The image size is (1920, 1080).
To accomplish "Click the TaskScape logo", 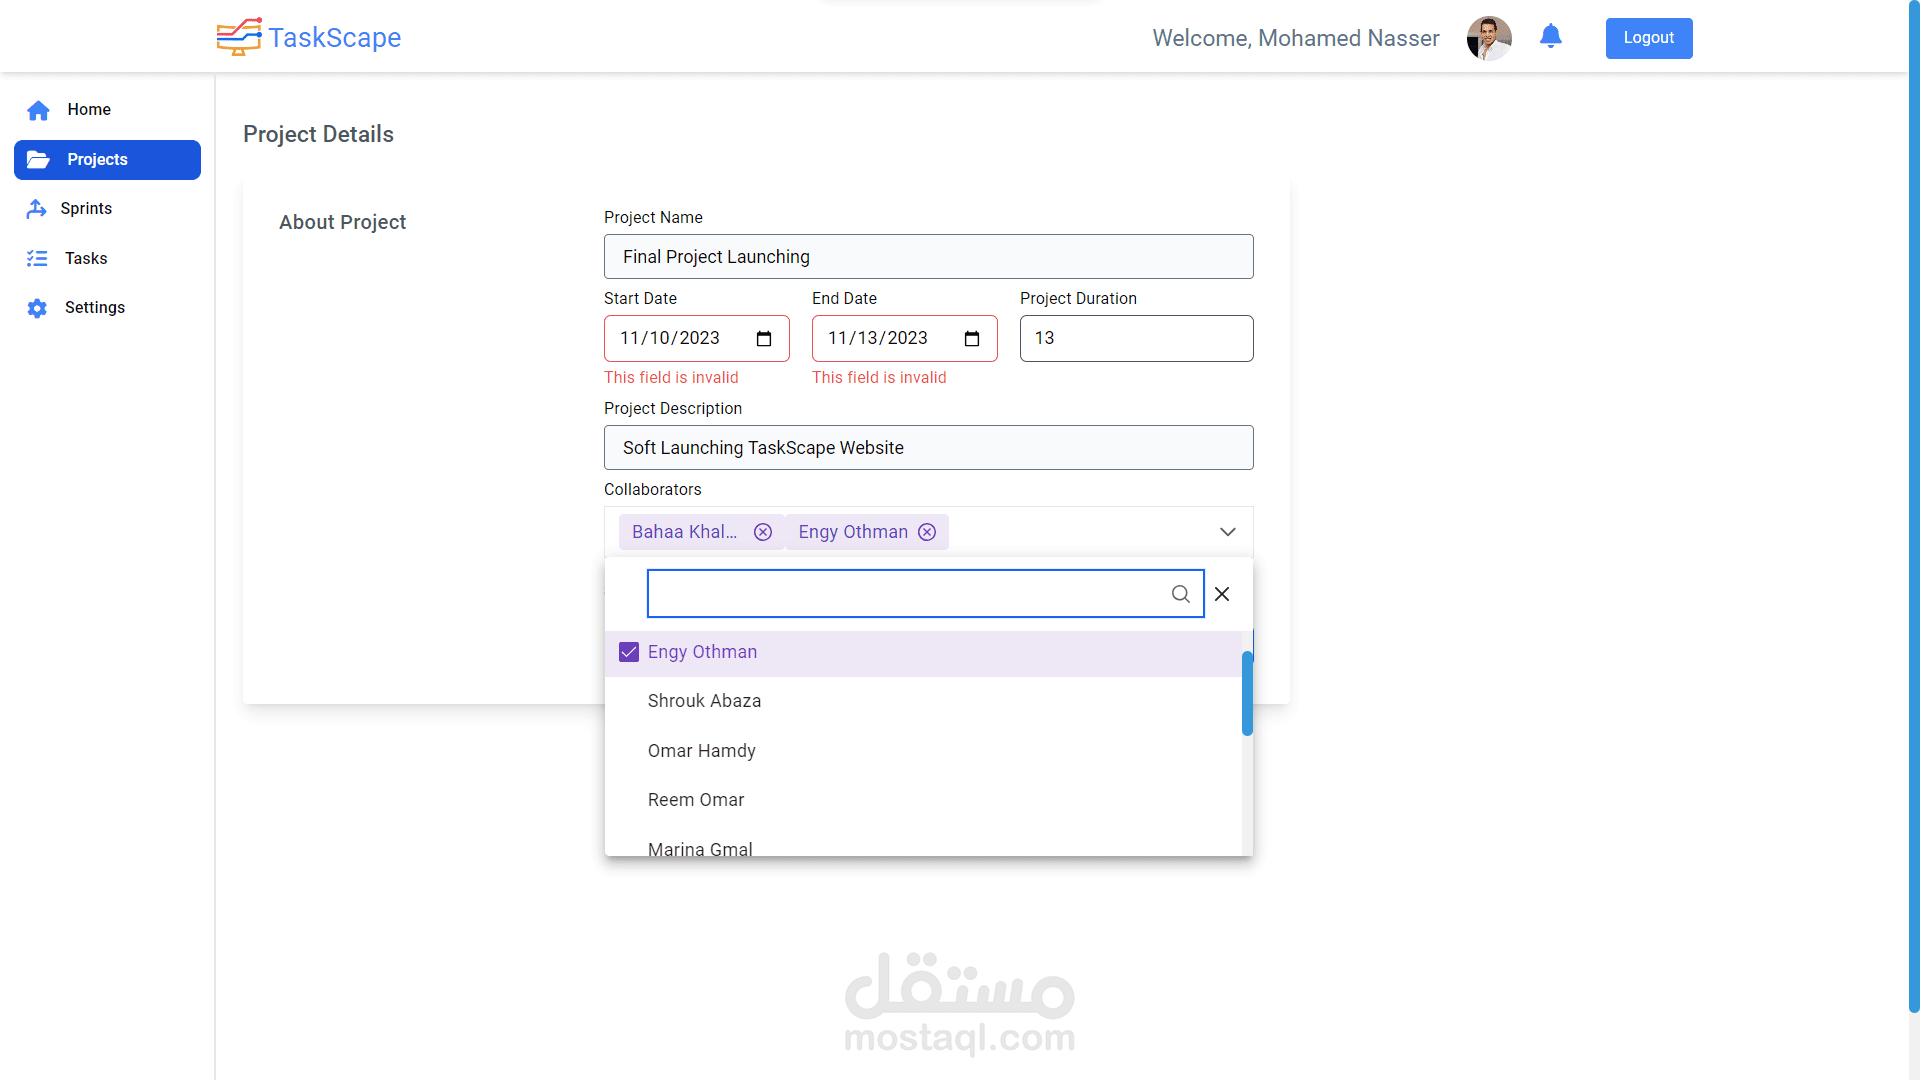I will 308,37.
